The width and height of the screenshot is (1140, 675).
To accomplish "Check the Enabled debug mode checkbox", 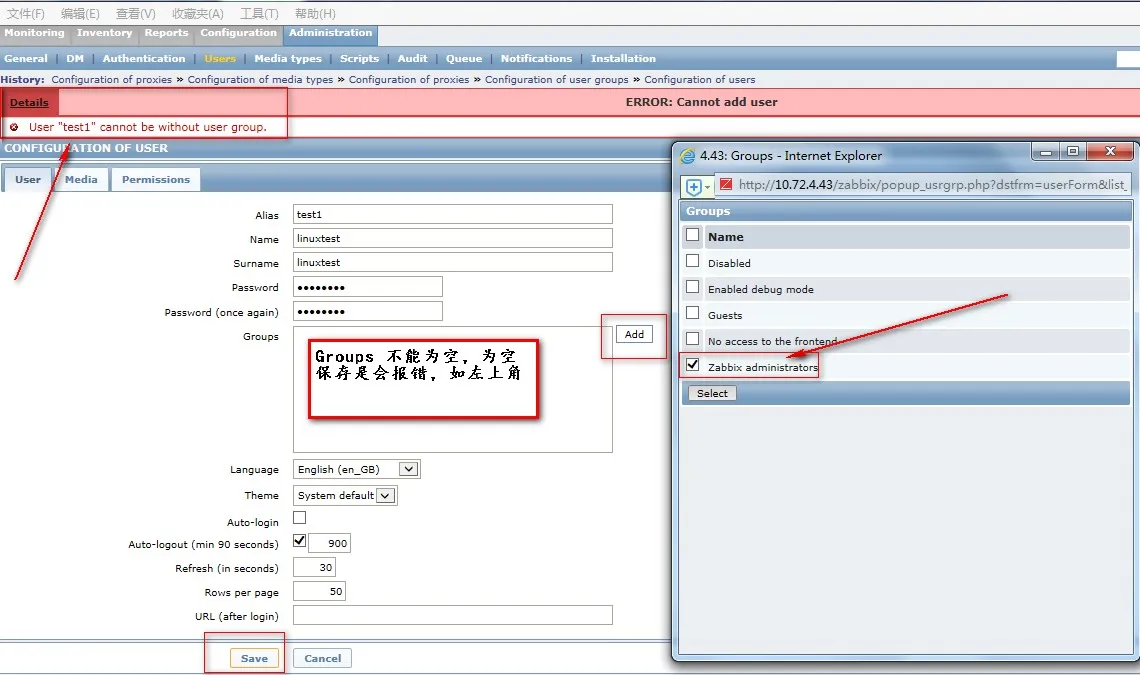I will (x=693, y=287).
